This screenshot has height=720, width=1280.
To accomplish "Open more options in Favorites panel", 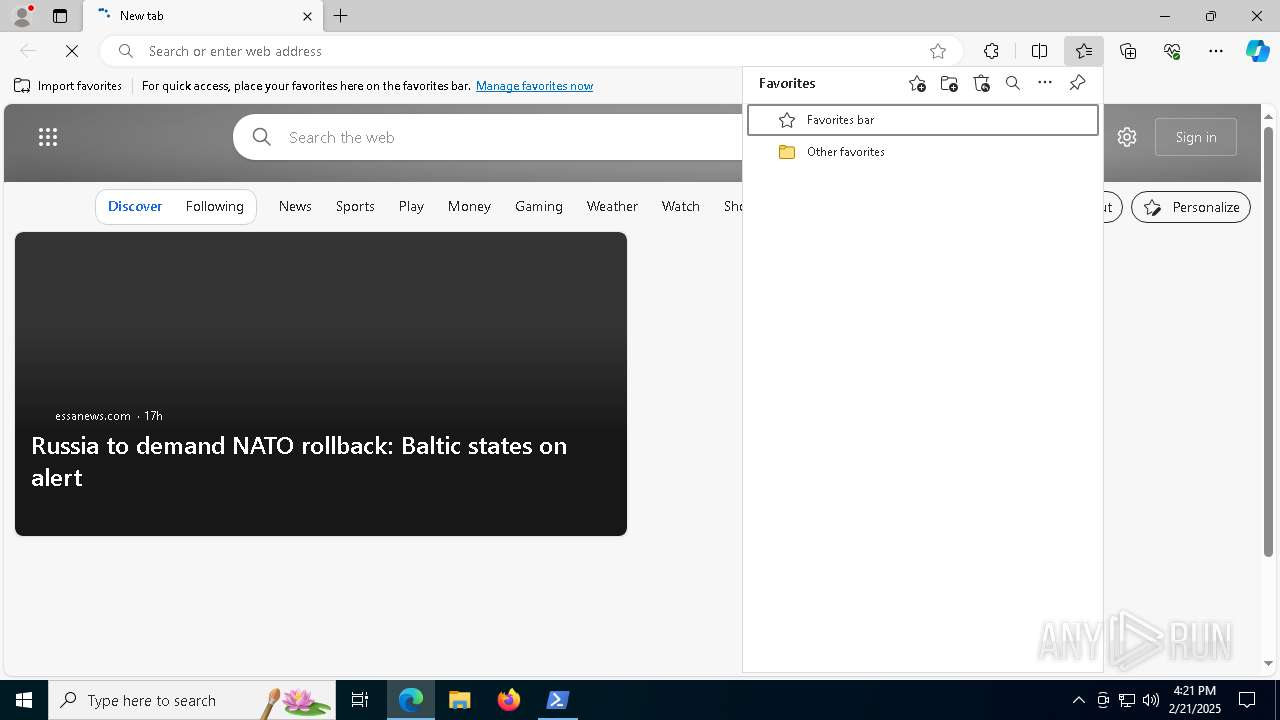I will [1045, 84].
